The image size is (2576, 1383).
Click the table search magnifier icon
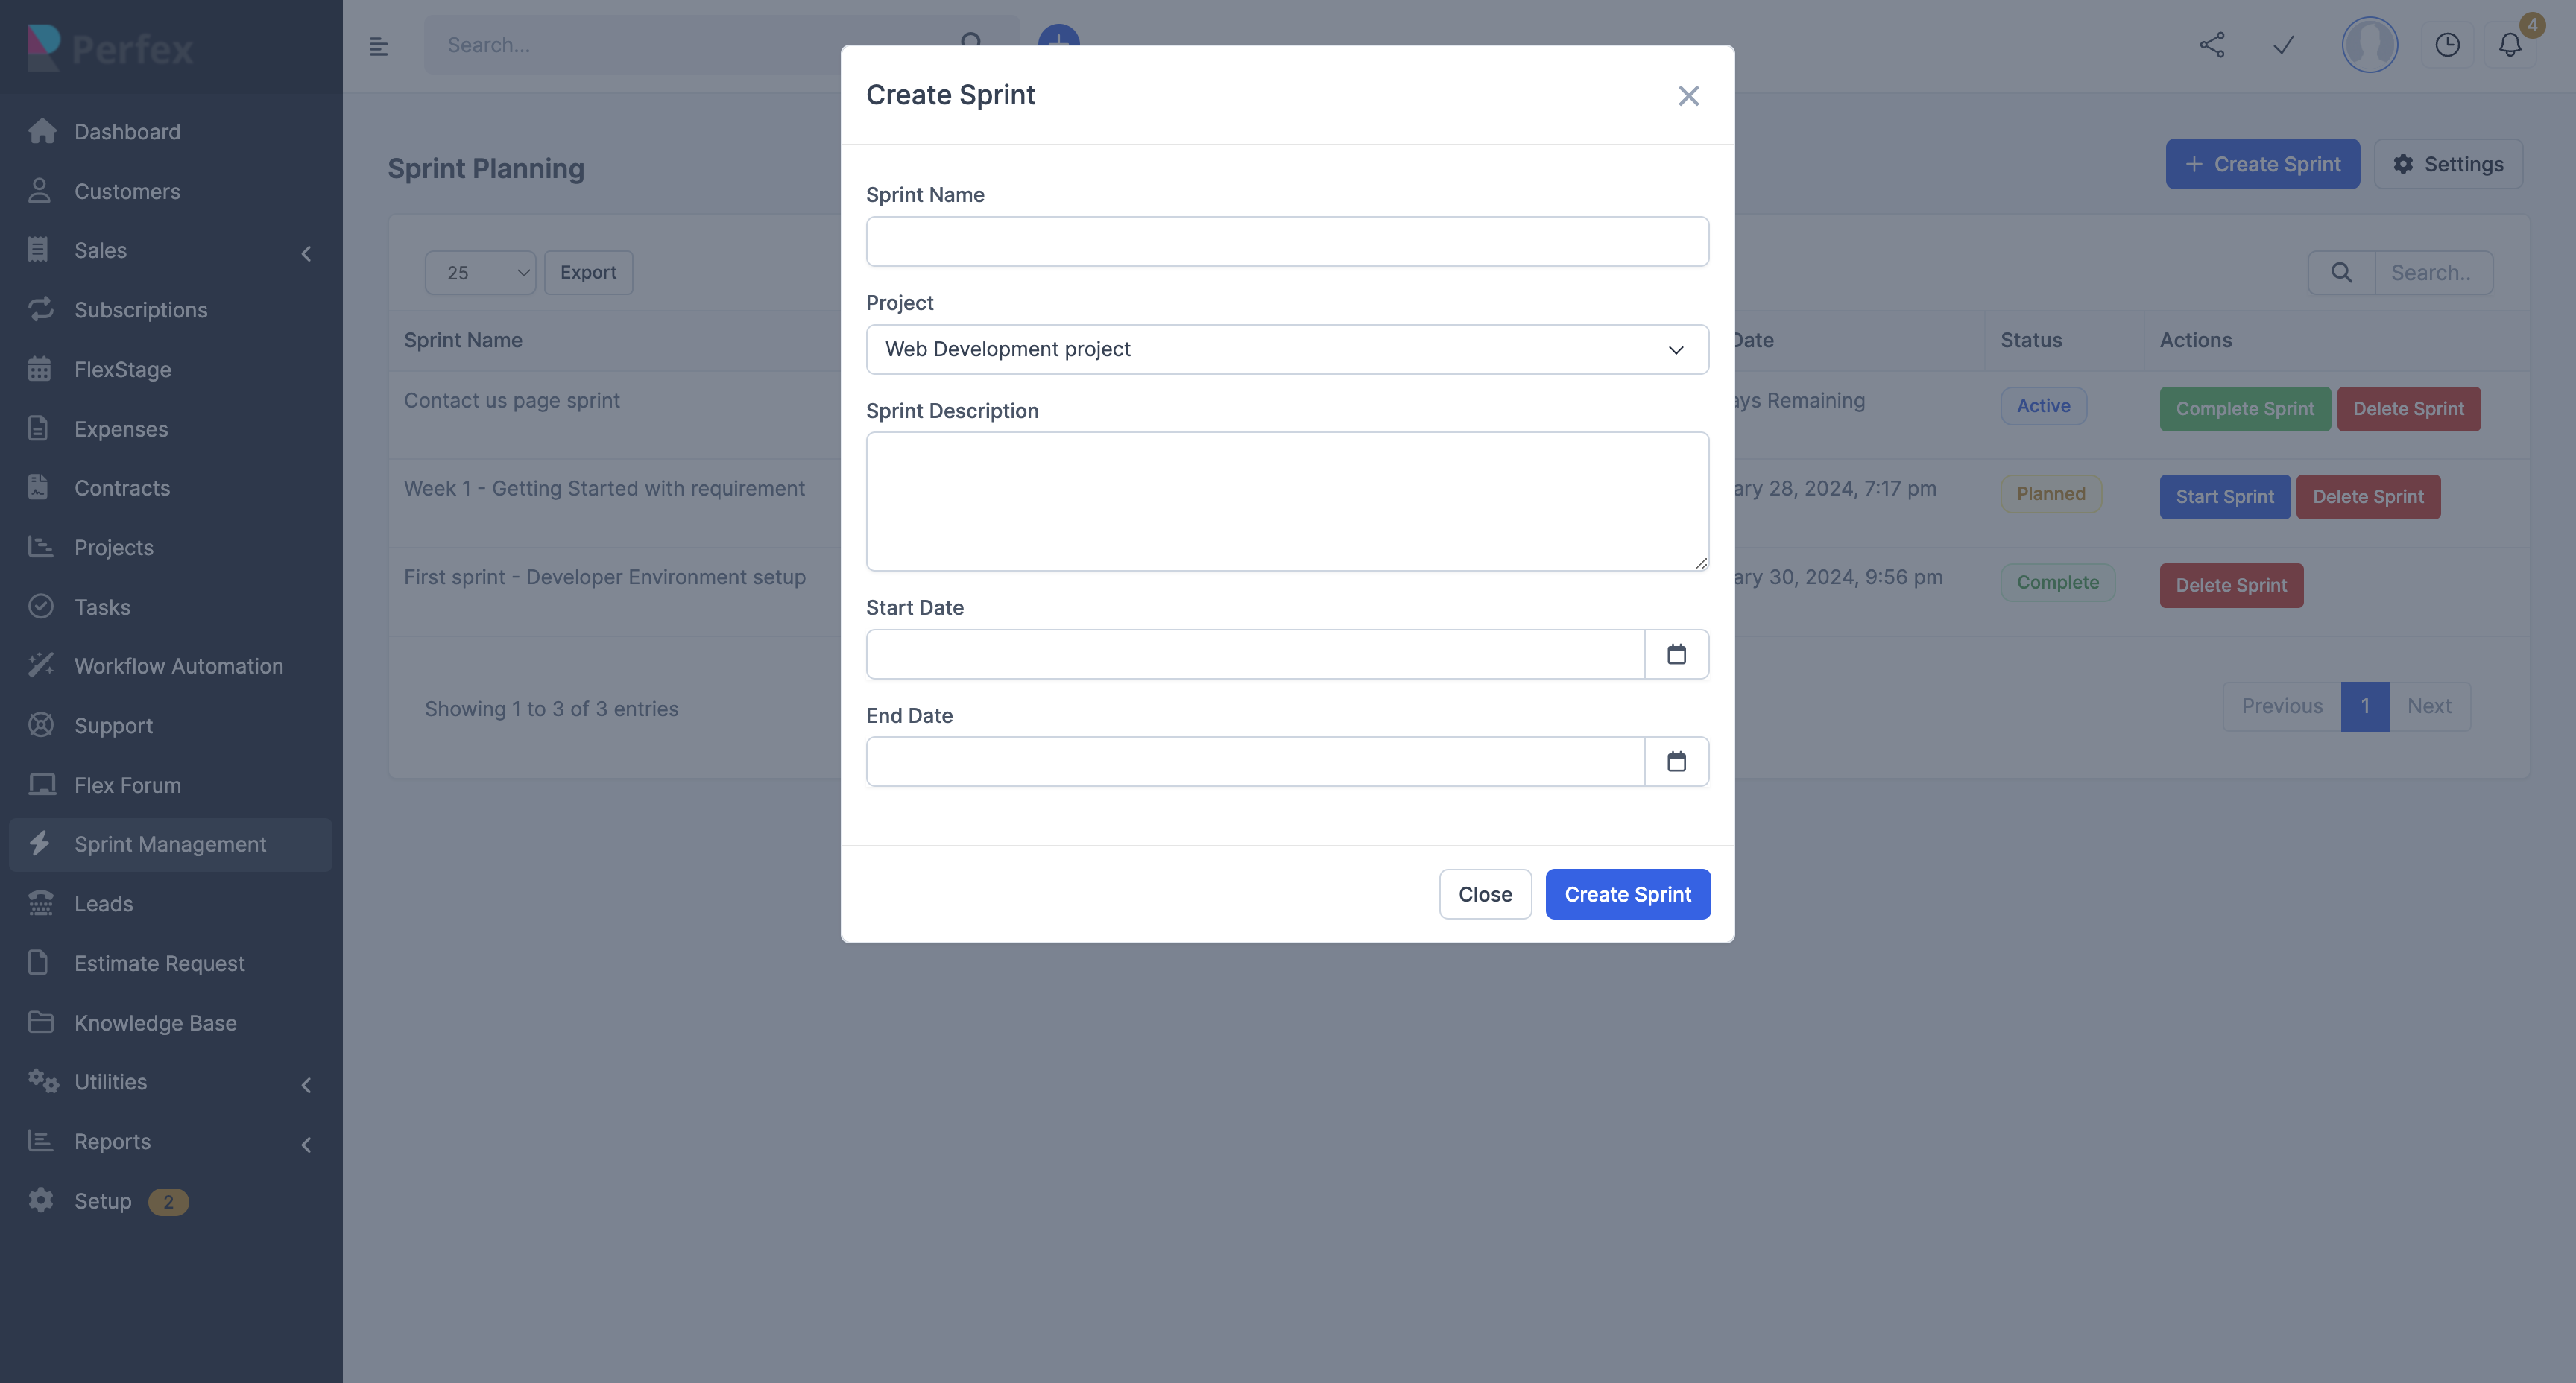(2341, 273)
